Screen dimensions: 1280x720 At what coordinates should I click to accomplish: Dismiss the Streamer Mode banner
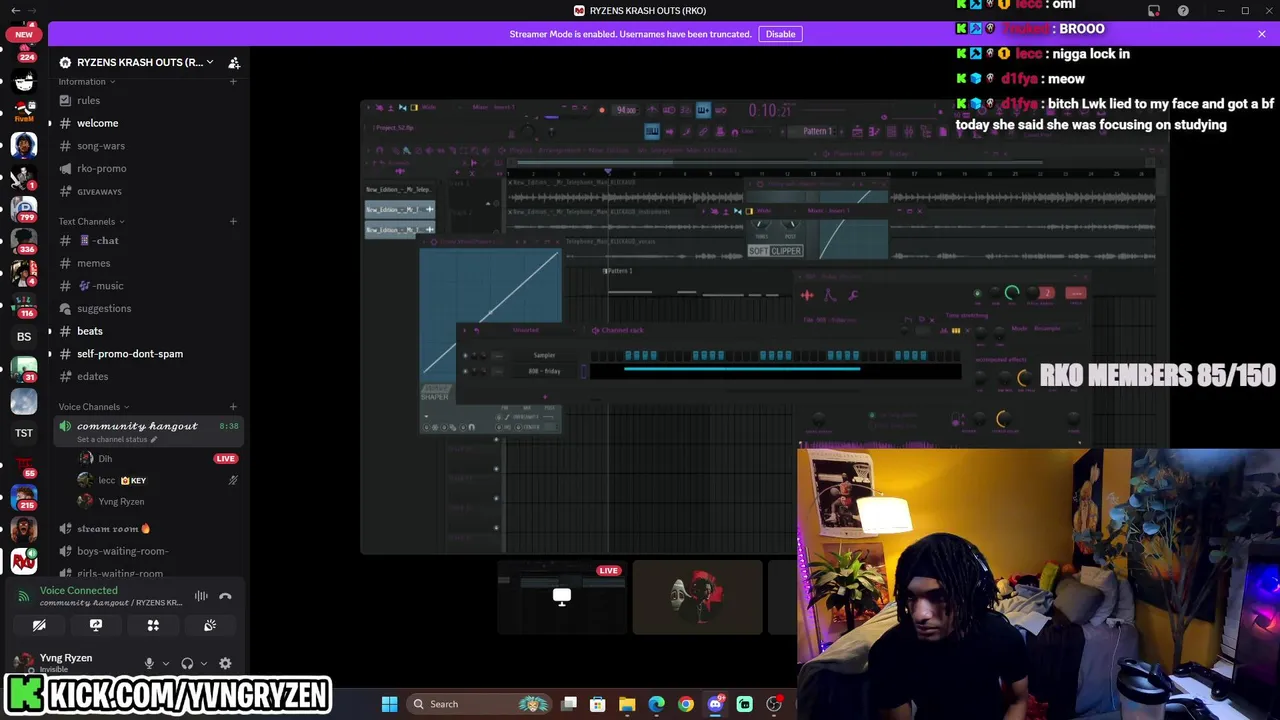pyautogui.click(x=1262, y=34)
